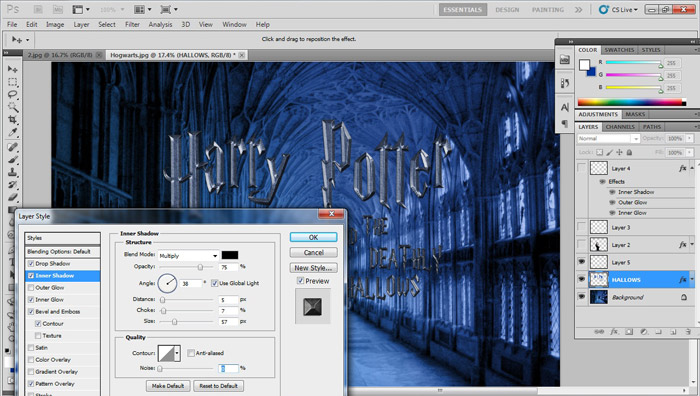The image size is (700, 396).
Task: Open the Character panel icon
Action: (x=565, y=107)
